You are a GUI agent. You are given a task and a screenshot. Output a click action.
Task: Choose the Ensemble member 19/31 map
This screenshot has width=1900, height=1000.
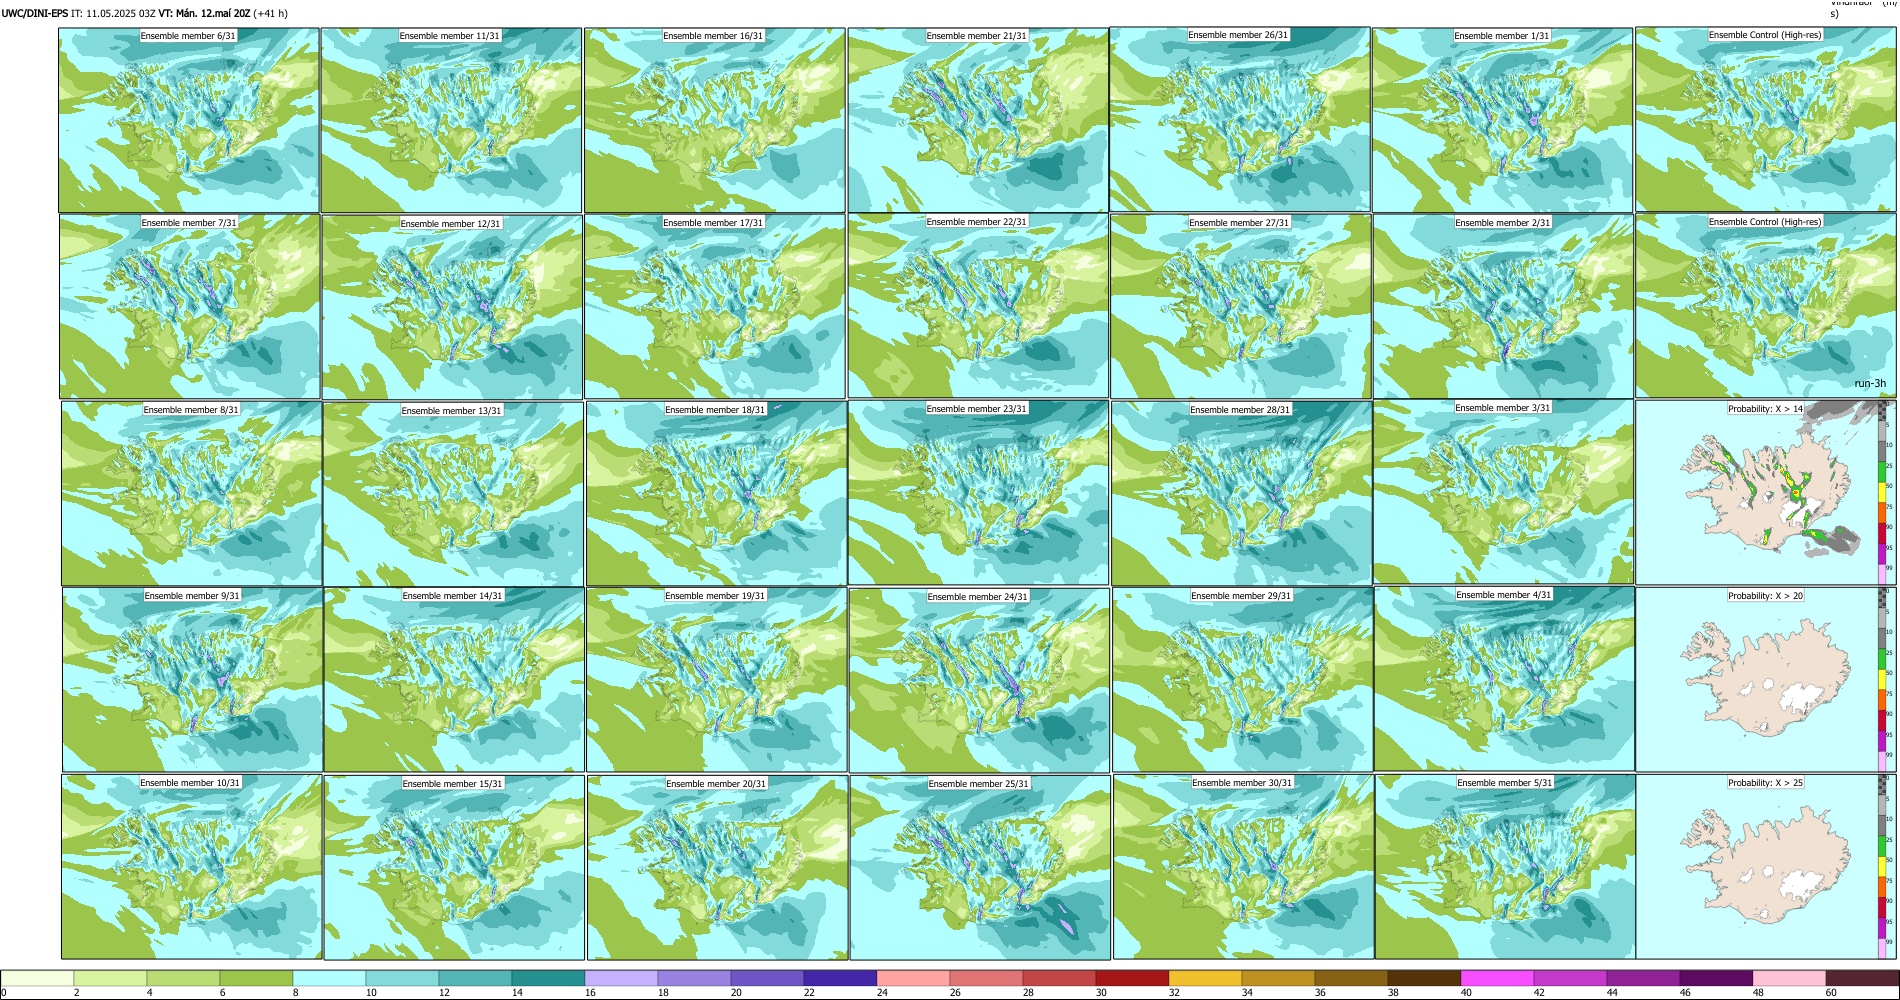tap(717, 680)
